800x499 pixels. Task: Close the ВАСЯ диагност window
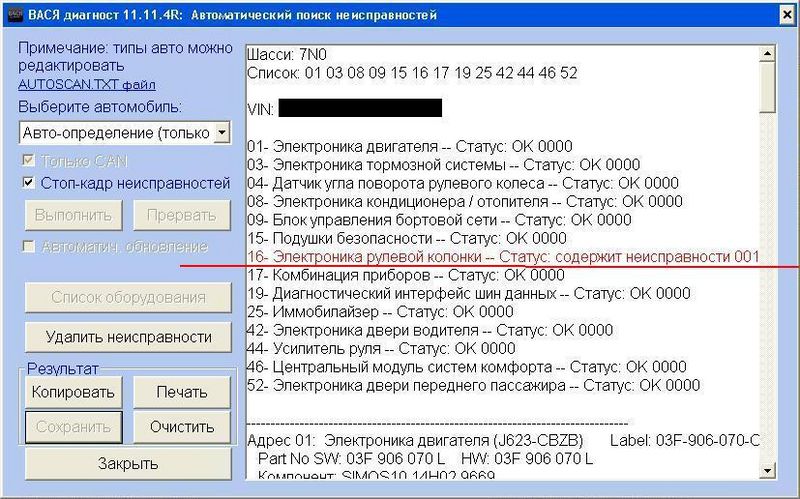(x=788, y=15)
